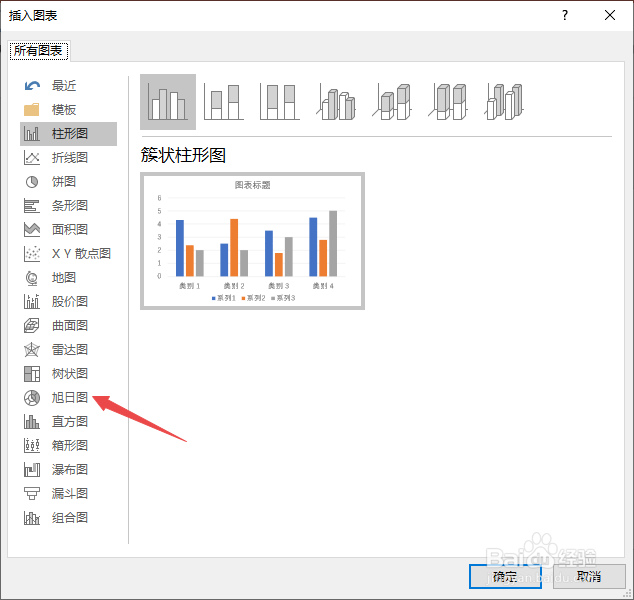Viewport: 634px width, 600px height.
Task: Choose 最近 in the chart category list
Action: click(63, 86)
